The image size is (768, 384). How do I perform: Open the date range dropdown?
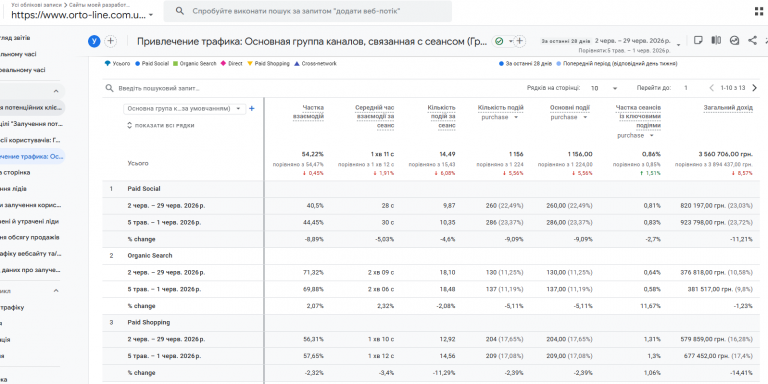tap(678, 45)
